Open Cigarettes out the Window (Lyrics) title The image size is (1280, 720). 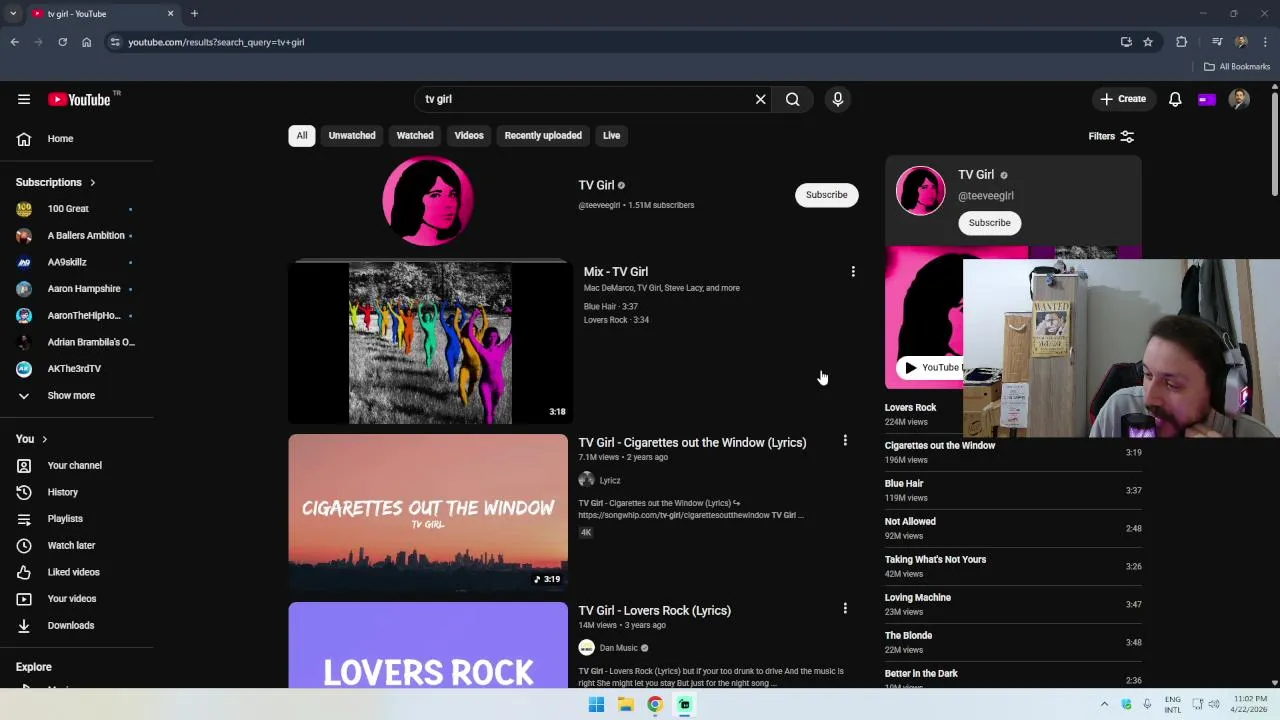[692, 442]
